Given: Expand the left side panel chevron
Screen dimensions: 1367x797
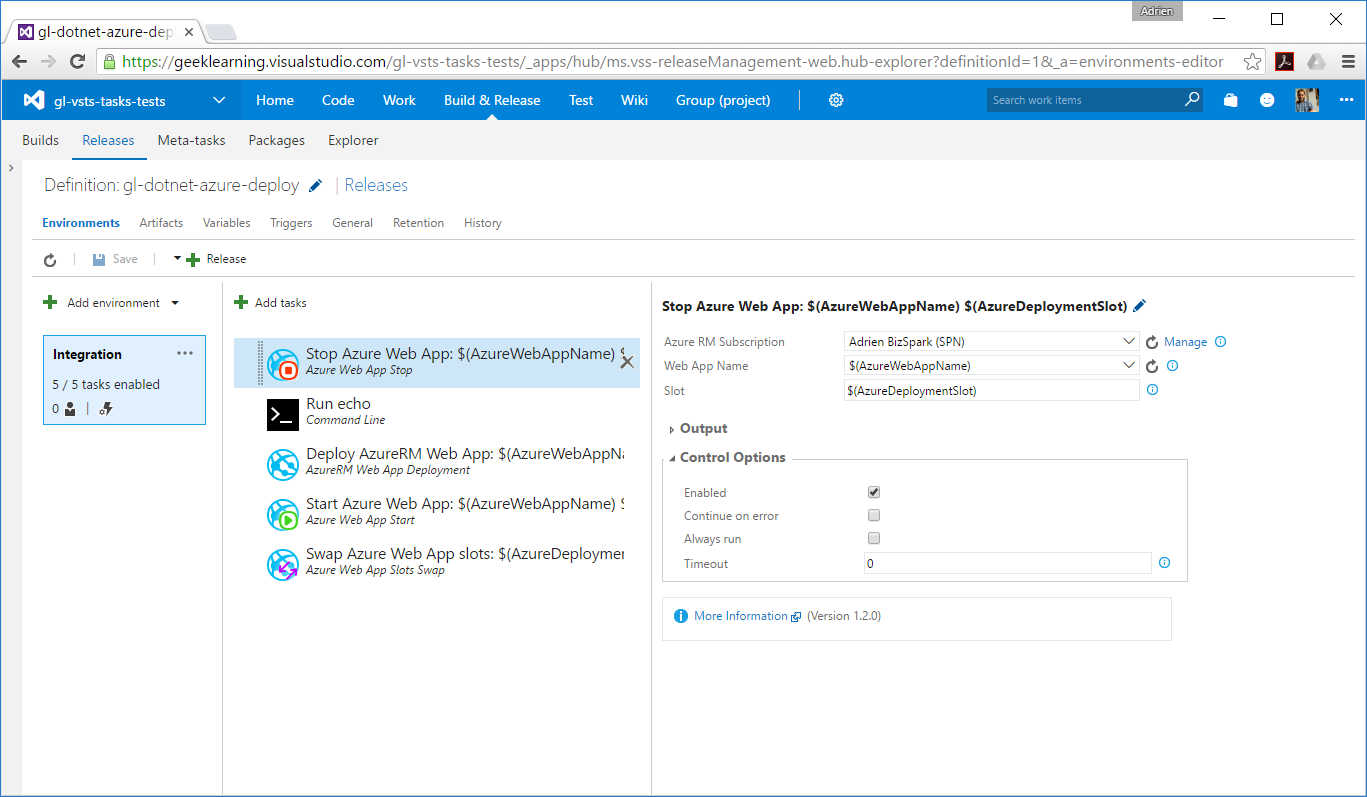Looking at the screenshot, I should [11, 168].
